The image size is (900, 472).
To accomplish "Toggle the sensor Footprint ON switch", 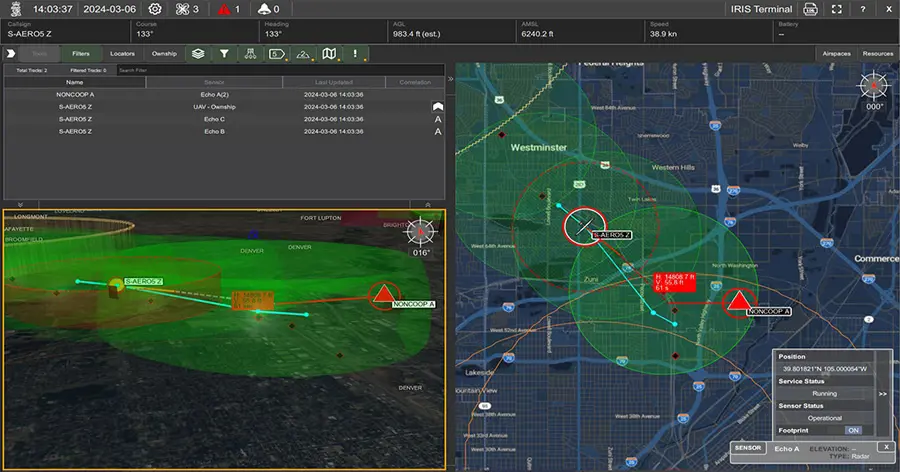I will (x=853, y=430).
